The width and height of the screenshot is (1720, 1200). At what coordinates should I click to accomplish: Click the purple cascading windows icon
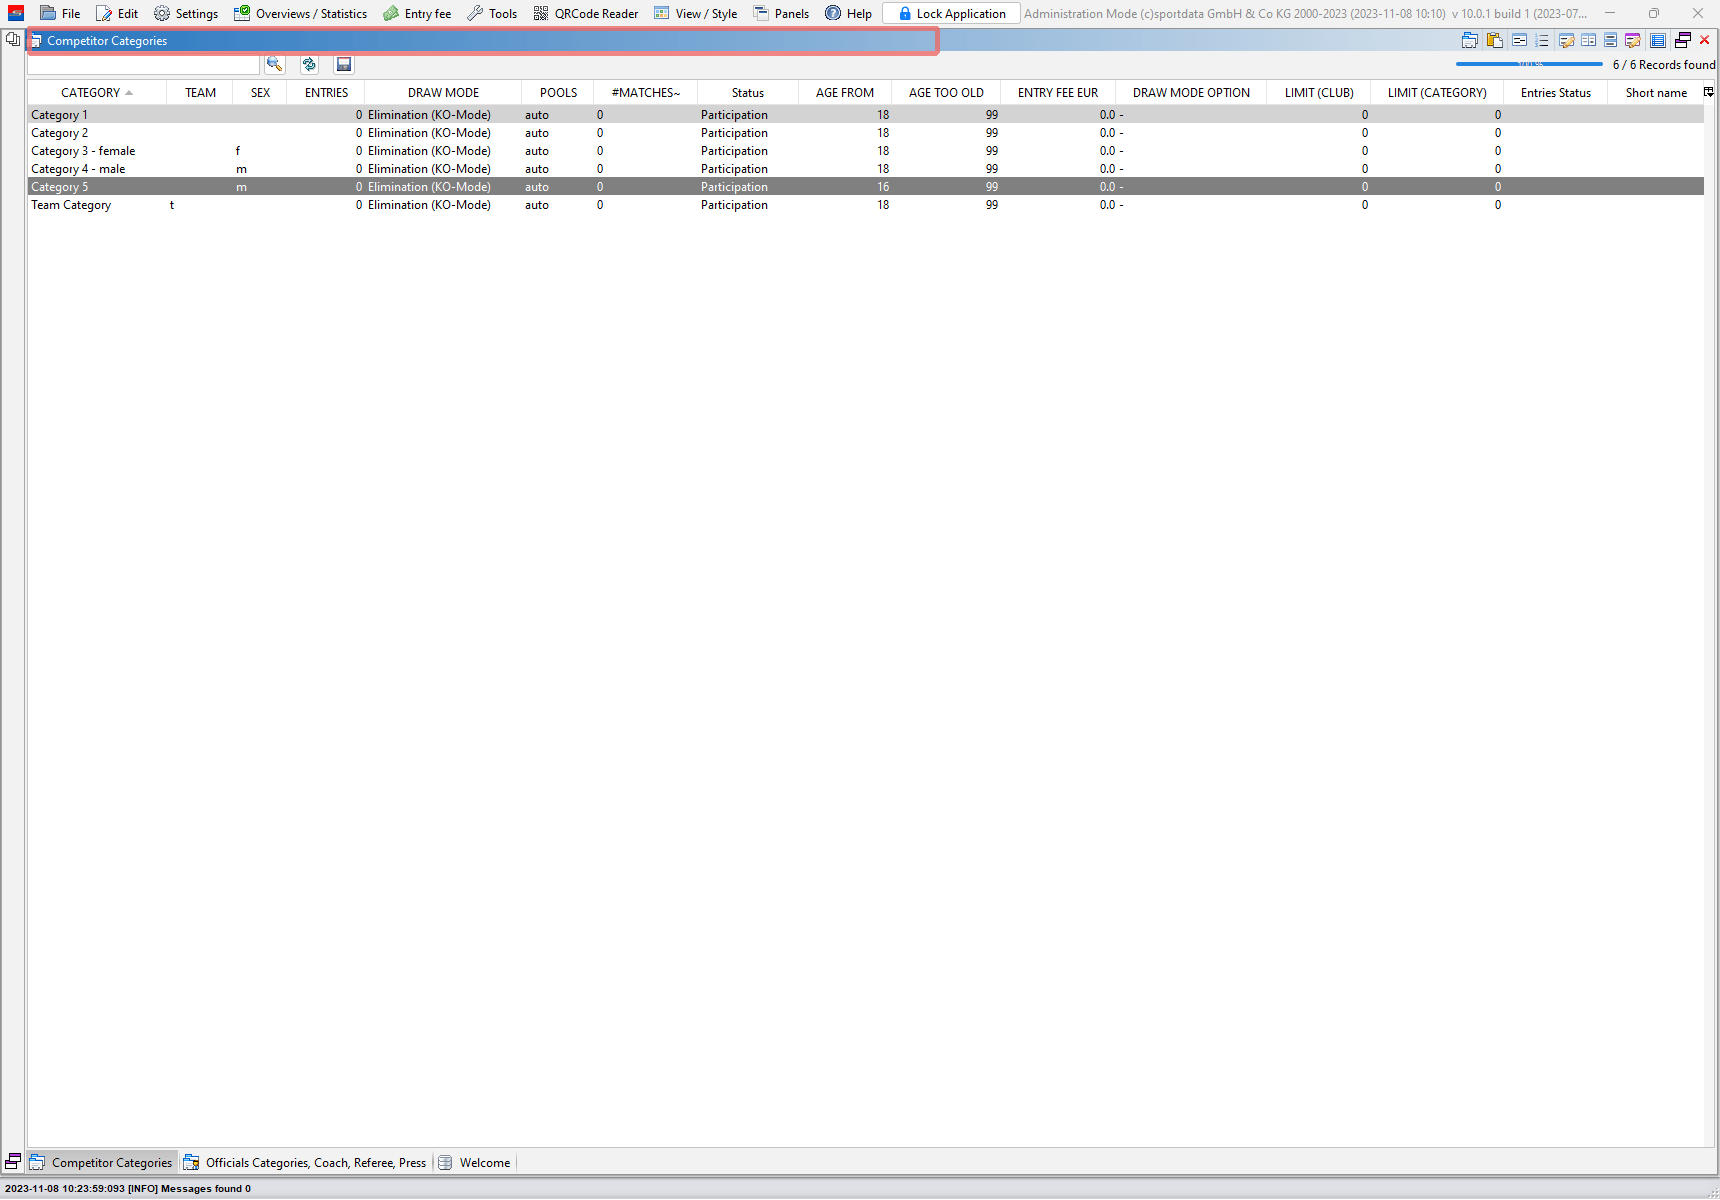(x=1683, y=41)
